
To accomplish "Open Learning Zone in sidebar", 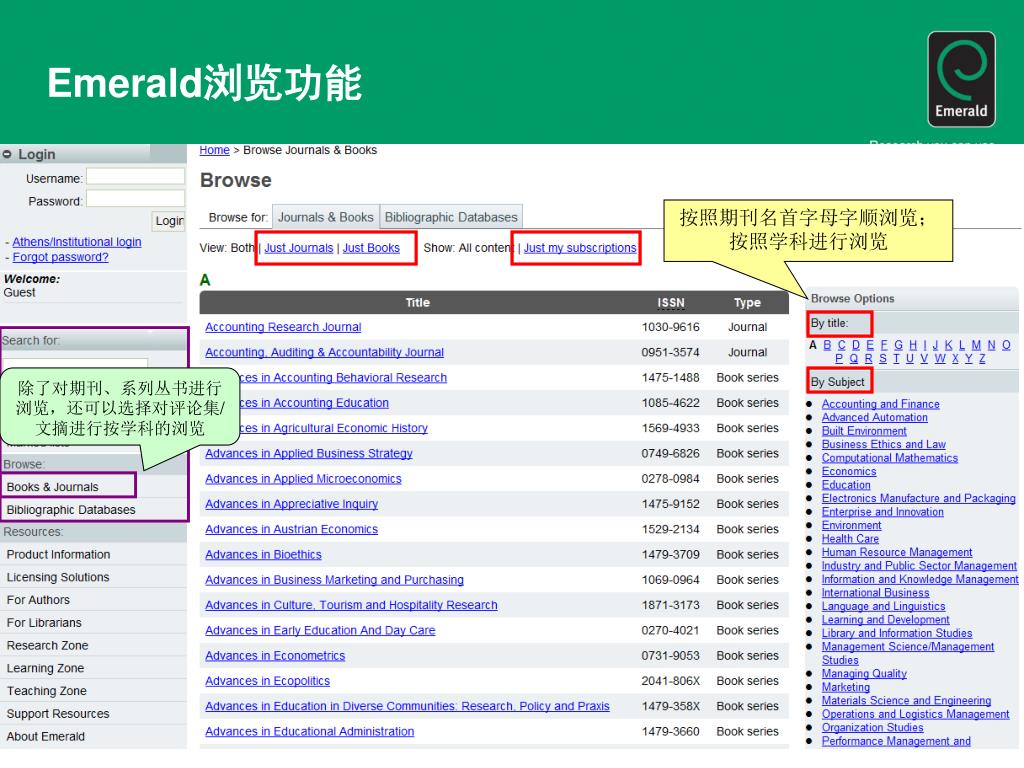I will point(46,669).
